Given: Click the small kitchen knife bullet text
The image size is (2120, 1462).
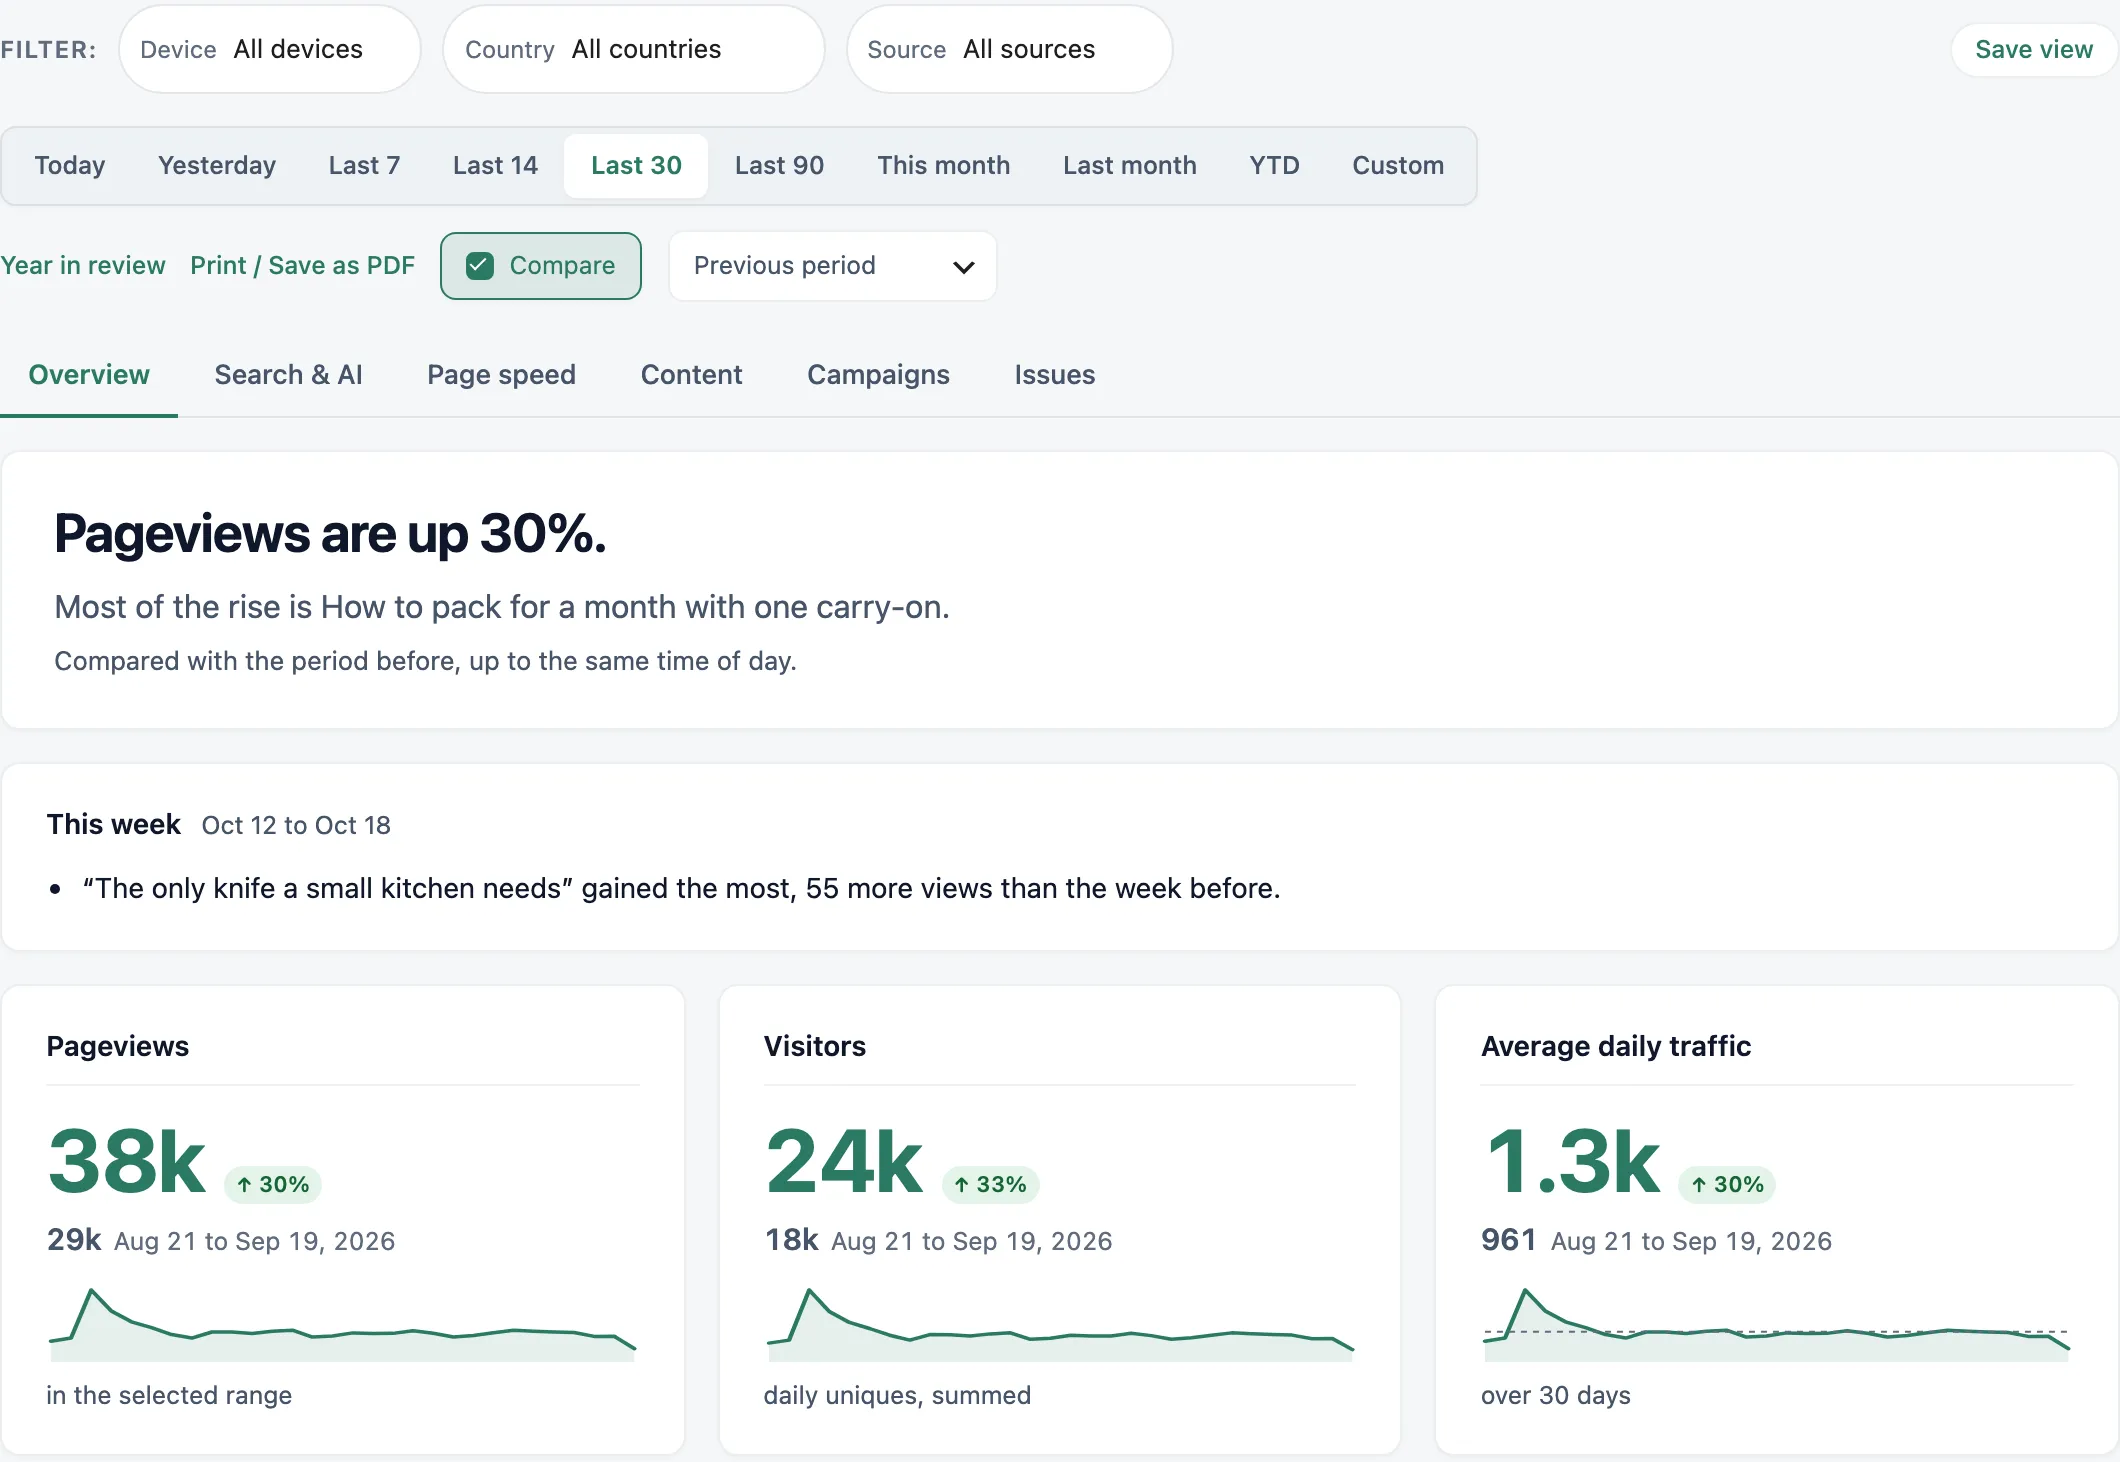Looking at the screenshot, I should point(681,888).
